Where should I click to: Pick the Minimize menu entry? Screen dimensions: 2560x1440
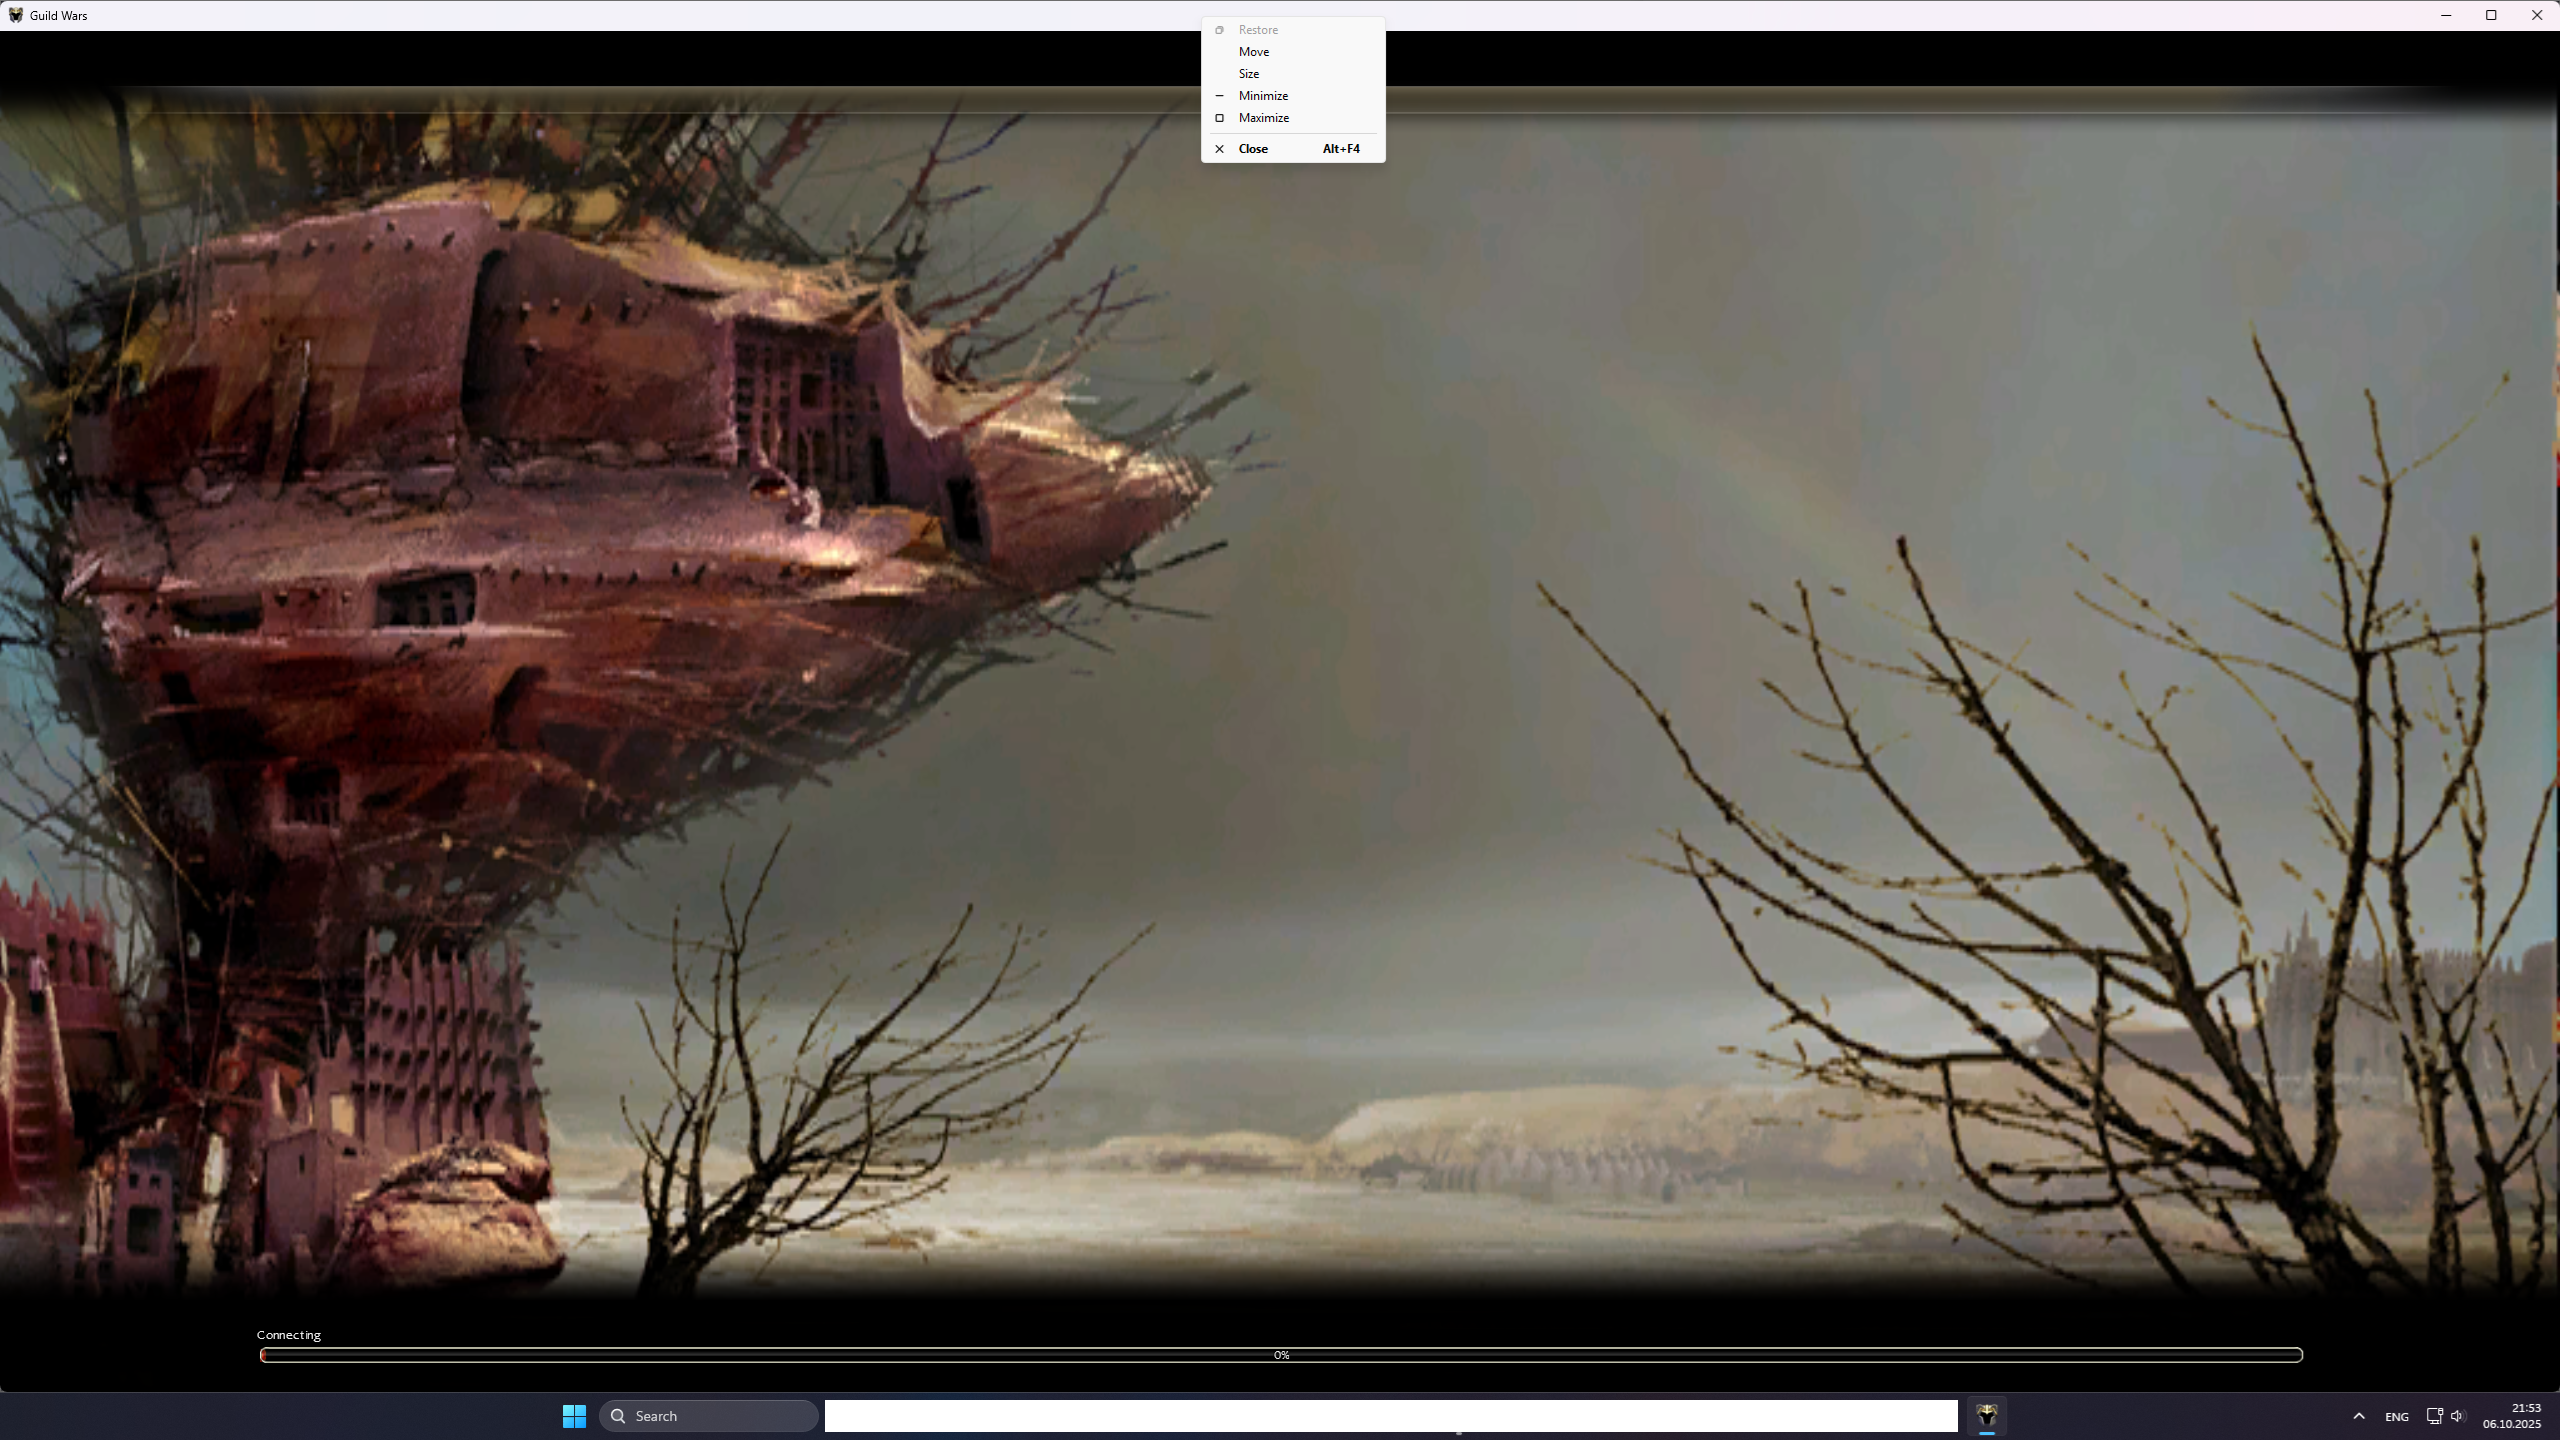click(x=1262, y=96)
